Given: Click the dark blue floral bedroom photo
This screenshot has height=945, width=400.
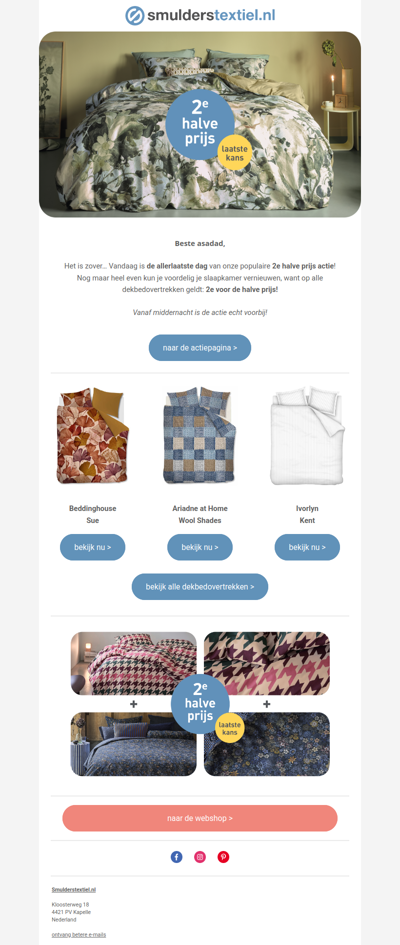Looking at the screenshot, I should click(134, 744).
